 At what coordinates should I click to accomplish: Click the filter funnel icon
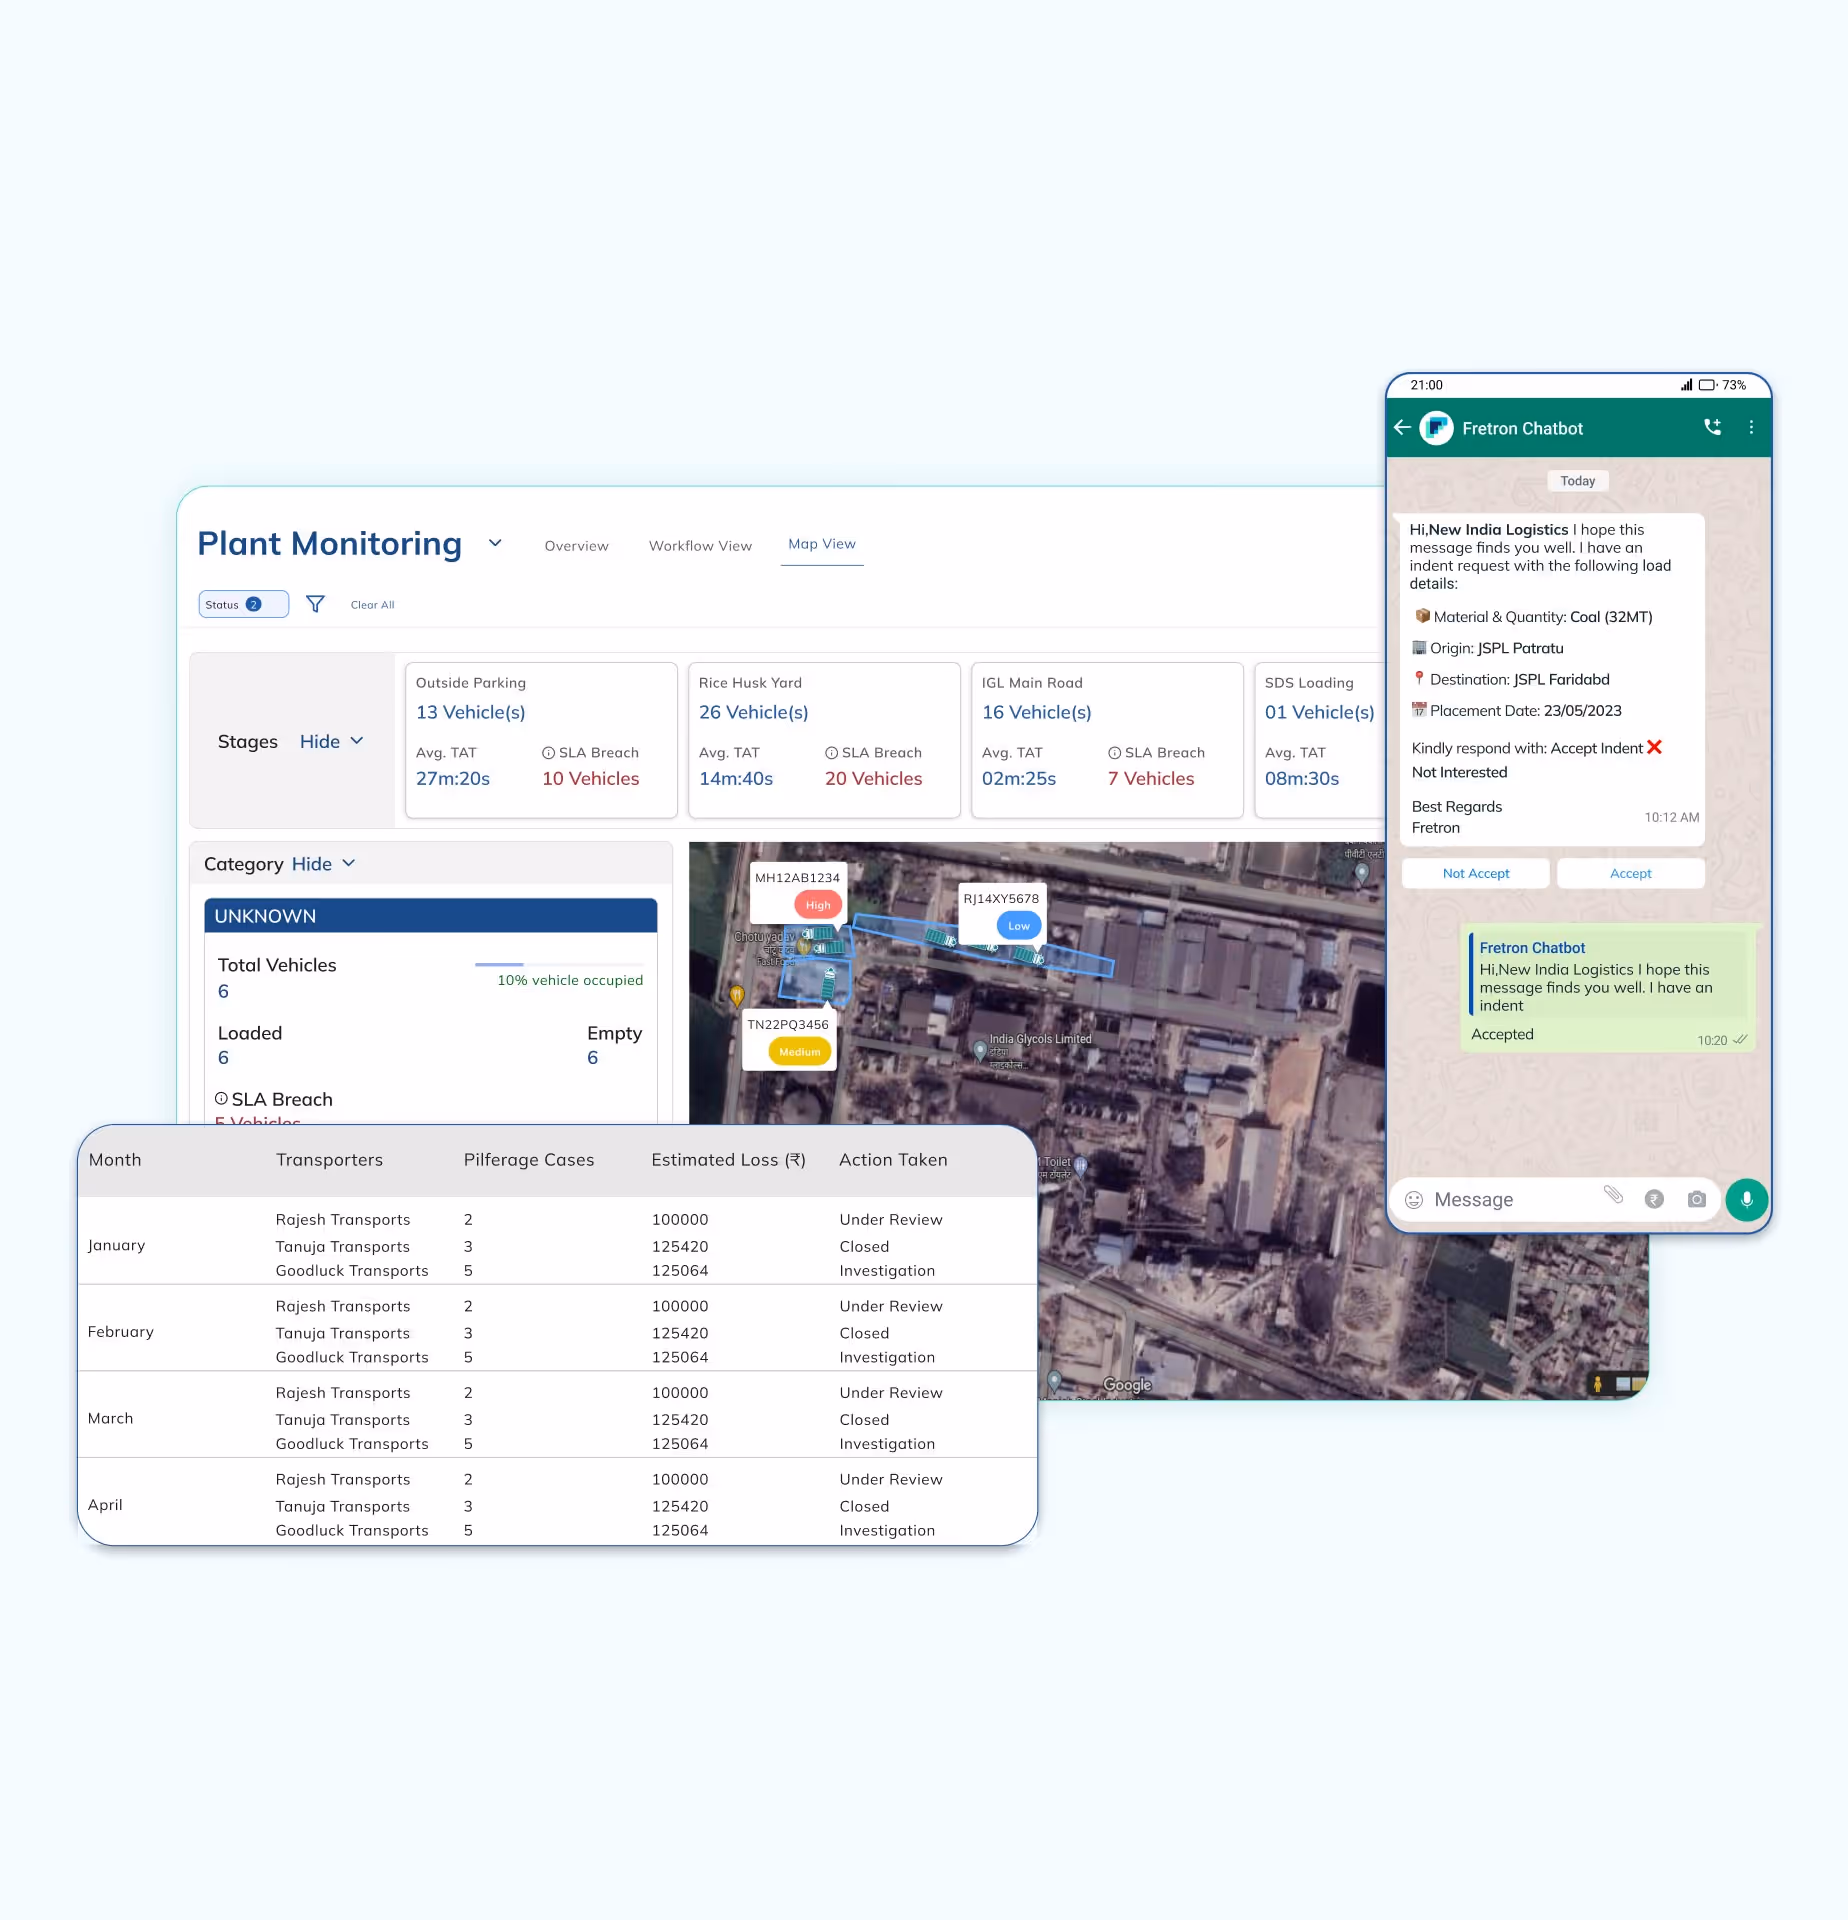315,604
